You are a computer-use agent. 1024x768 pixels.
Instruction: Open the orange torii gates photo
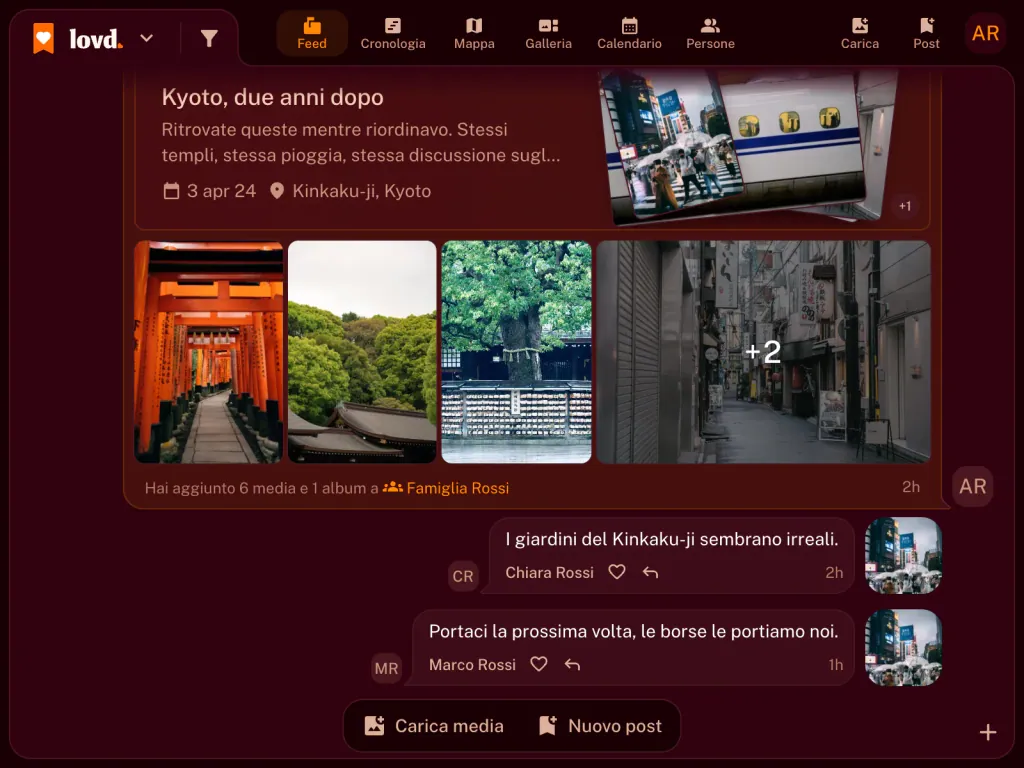click(x=208, y=352)
